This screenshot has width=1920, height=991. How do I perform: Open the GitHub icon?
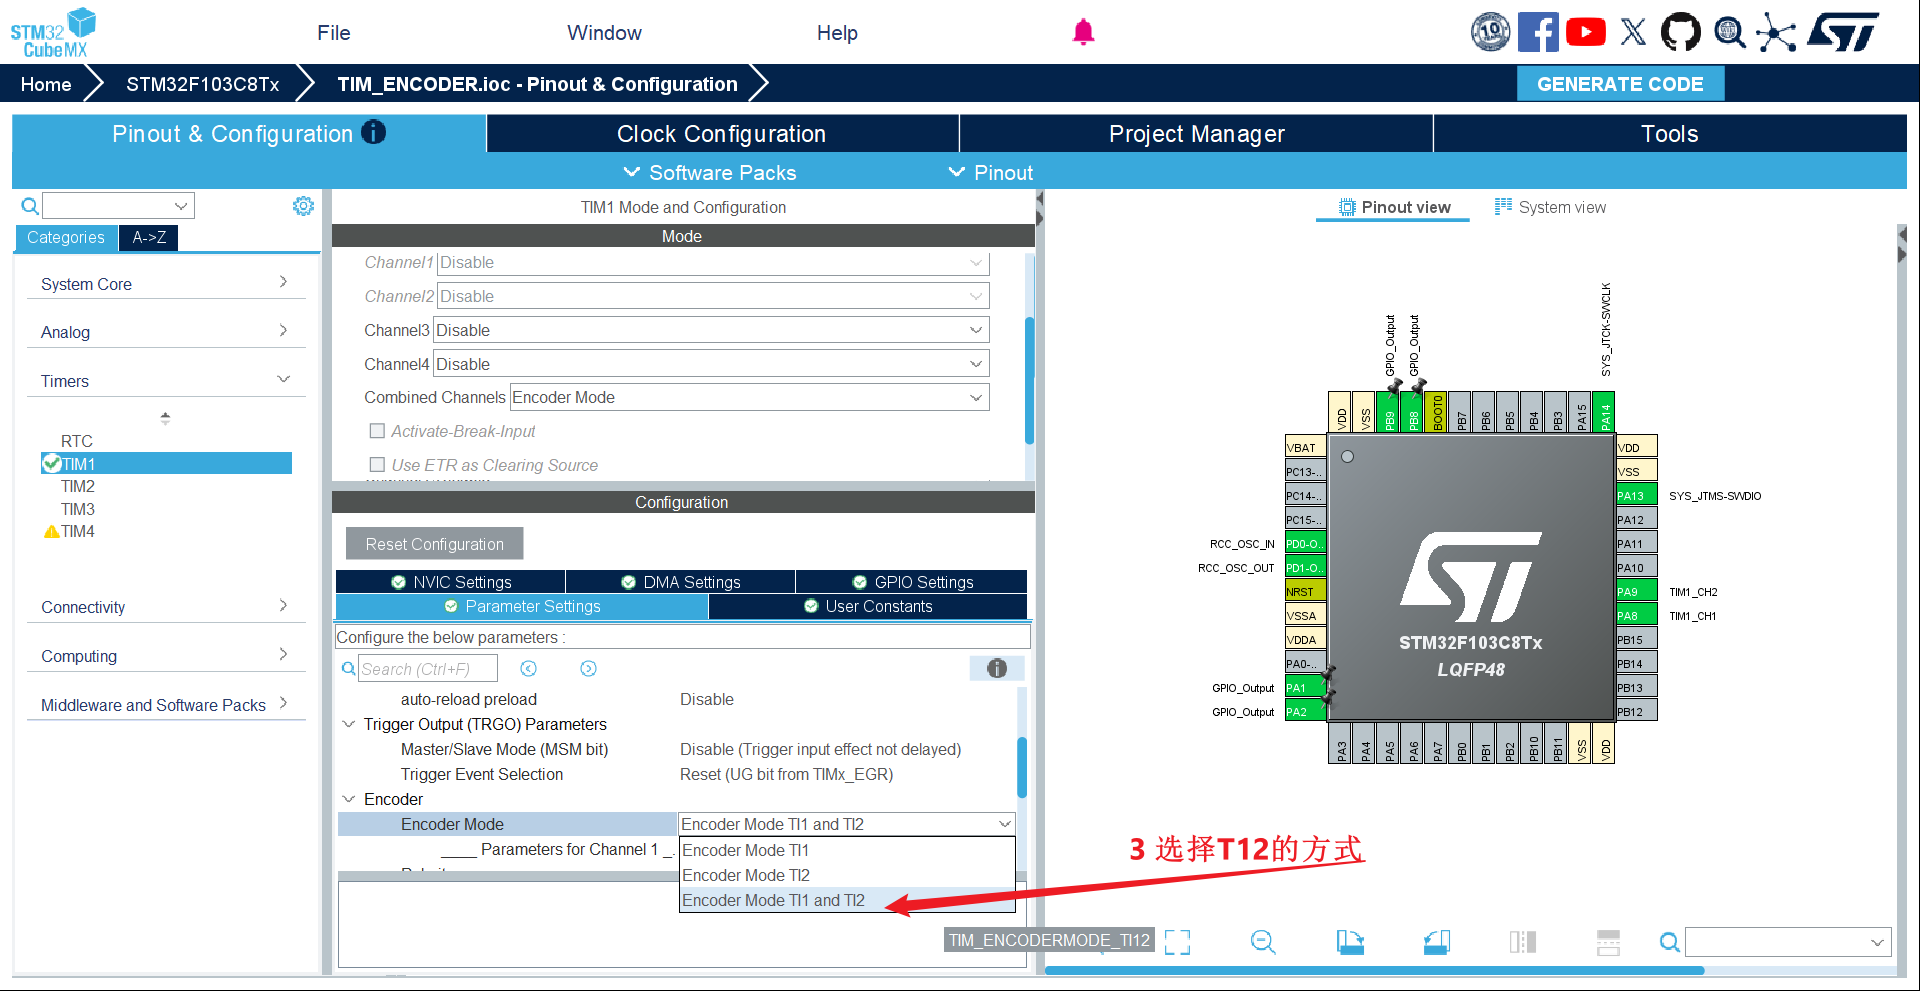[x=1680, y=32]
